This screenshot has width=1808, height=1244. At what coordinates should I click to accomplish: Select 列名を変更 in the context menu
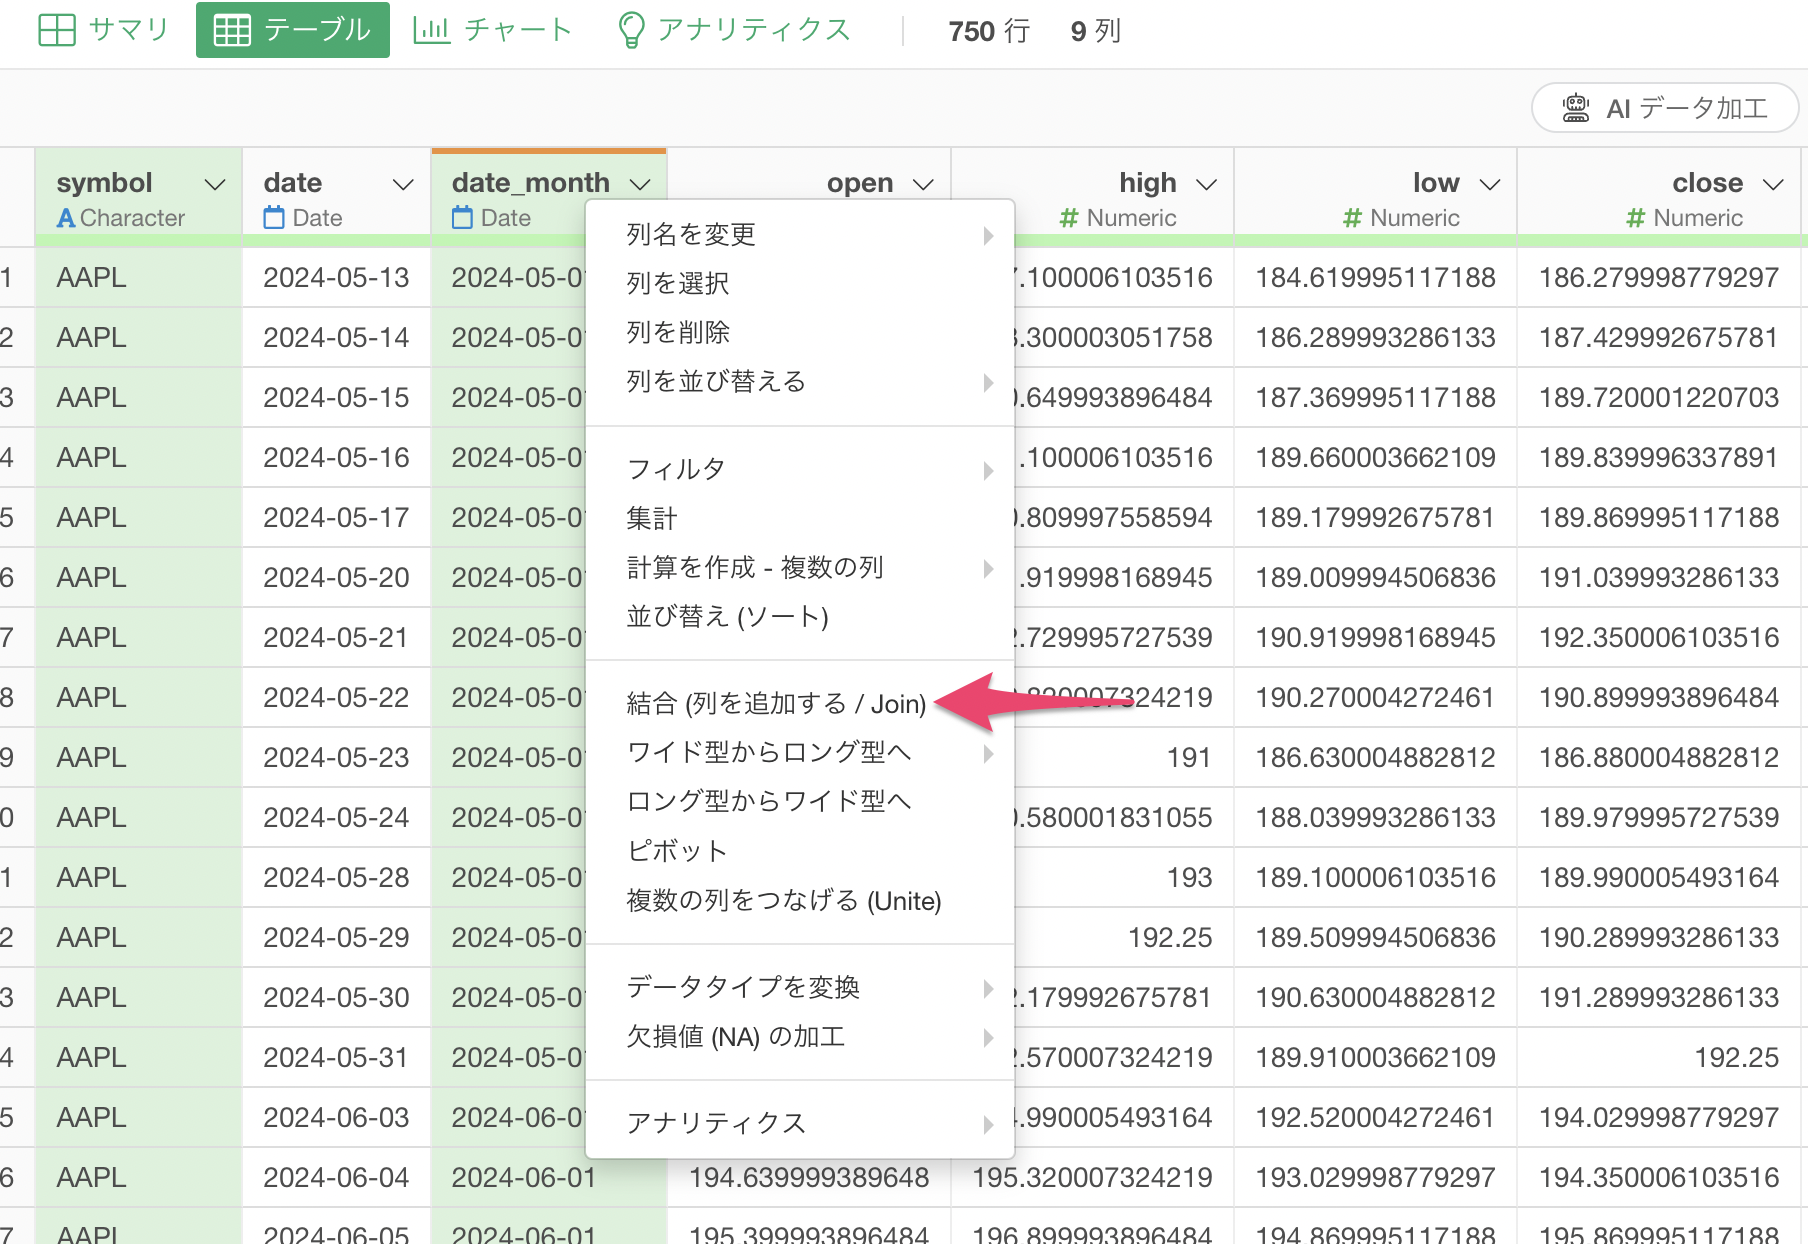(800, 235)
